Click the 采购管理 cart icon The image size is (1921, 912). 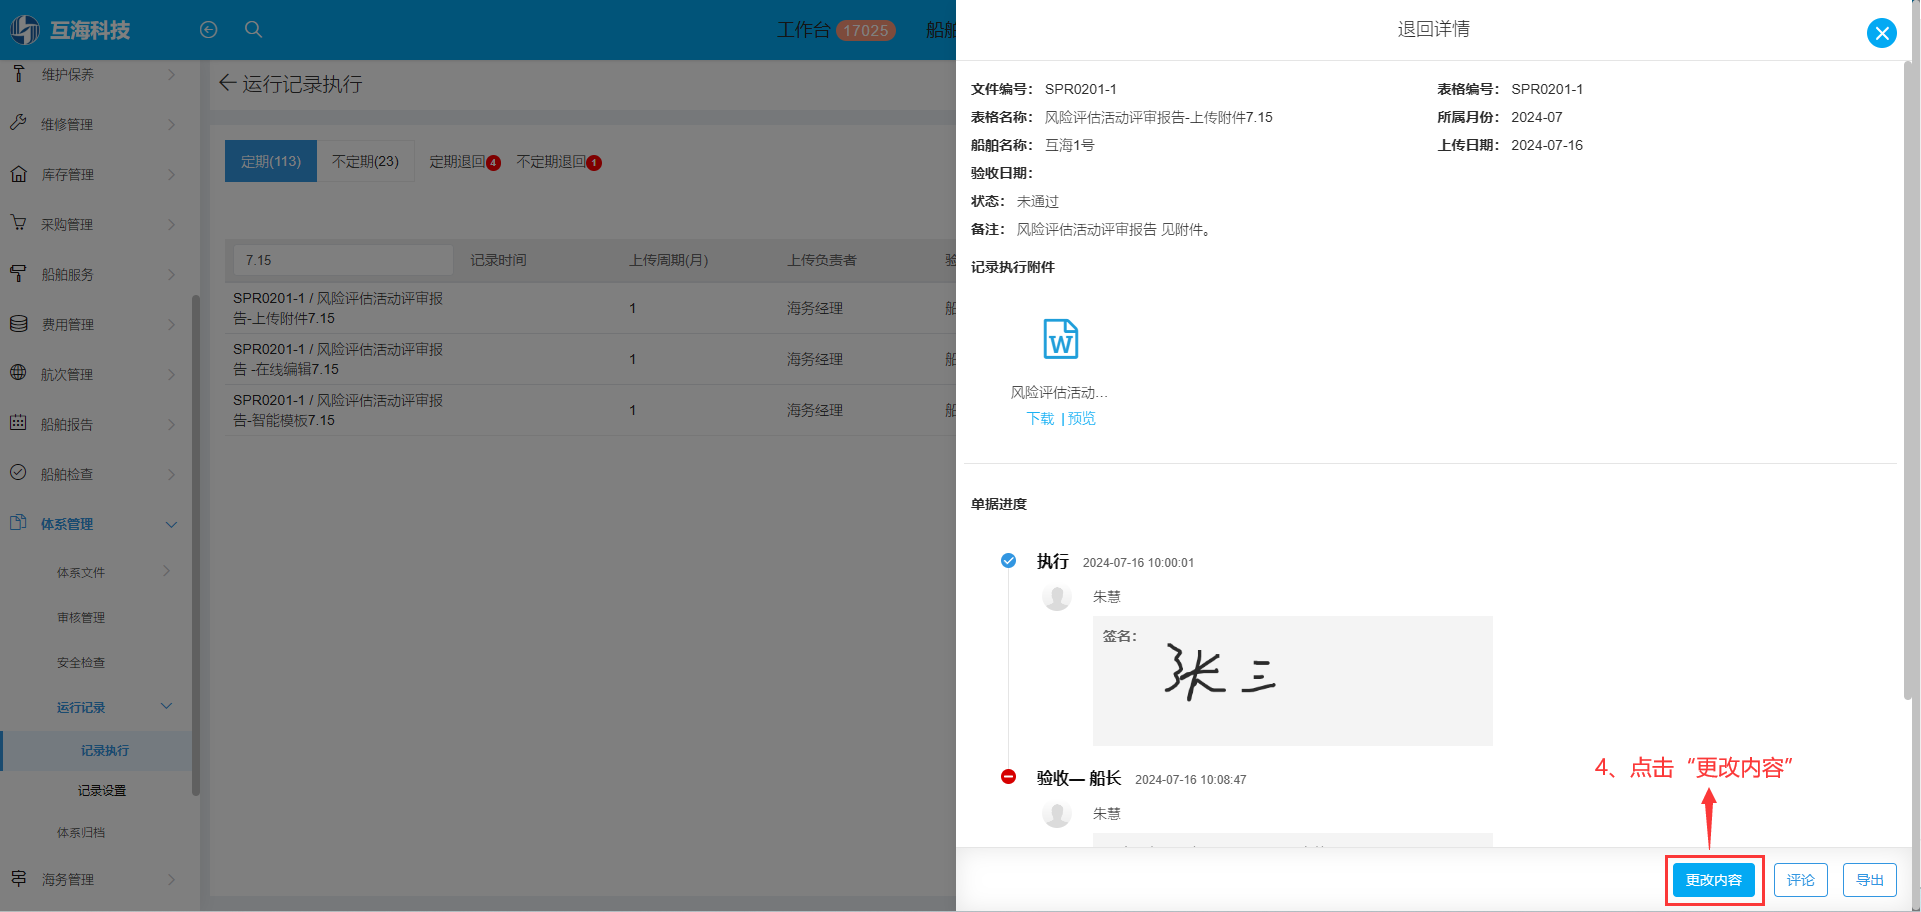(x=18, y=223)
